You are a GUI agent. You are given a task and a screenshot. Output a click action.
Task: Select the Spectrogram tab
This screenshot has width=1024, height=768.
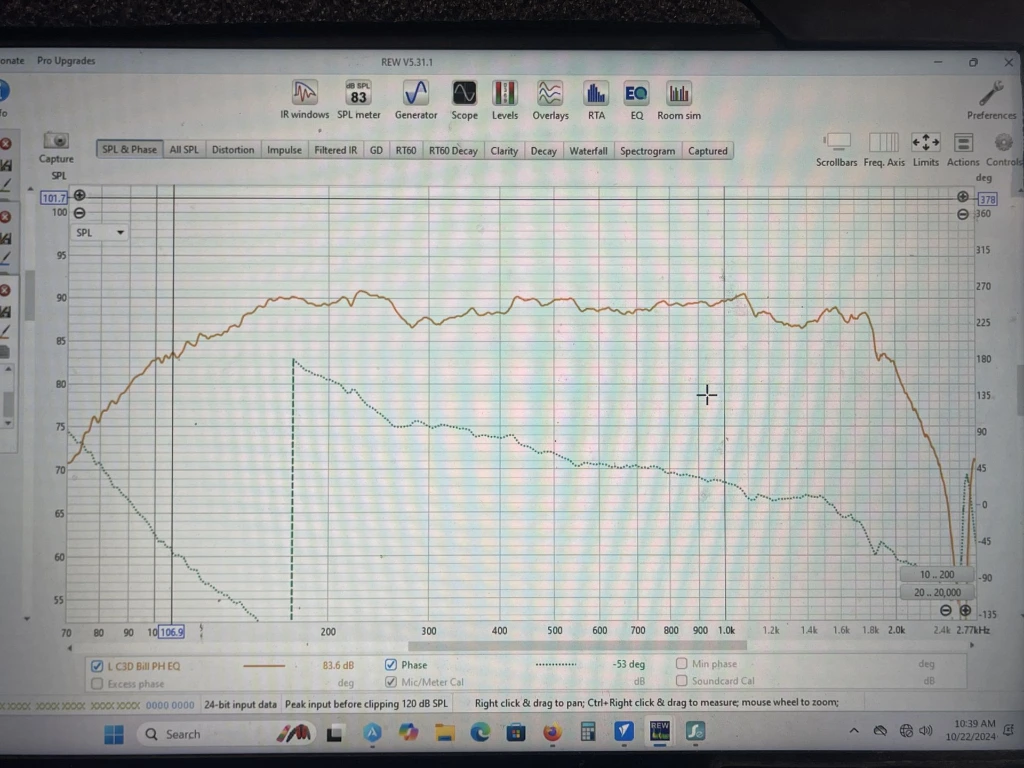[647, 150]
